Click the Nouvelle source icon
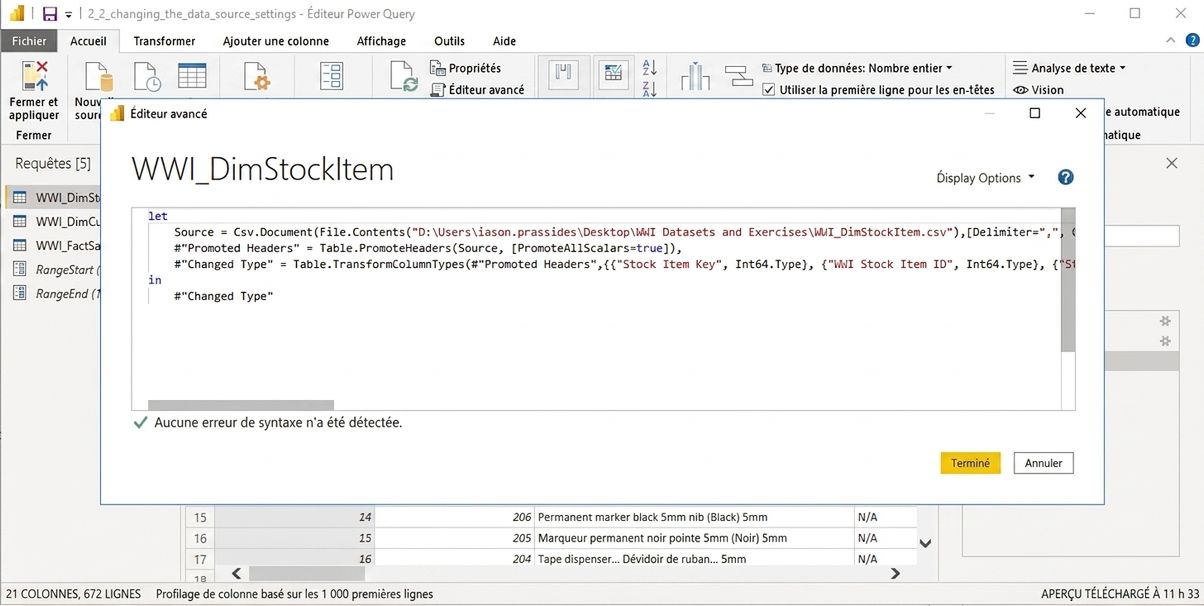Viewport: 1204px width, 606px height. pos(98,76)
